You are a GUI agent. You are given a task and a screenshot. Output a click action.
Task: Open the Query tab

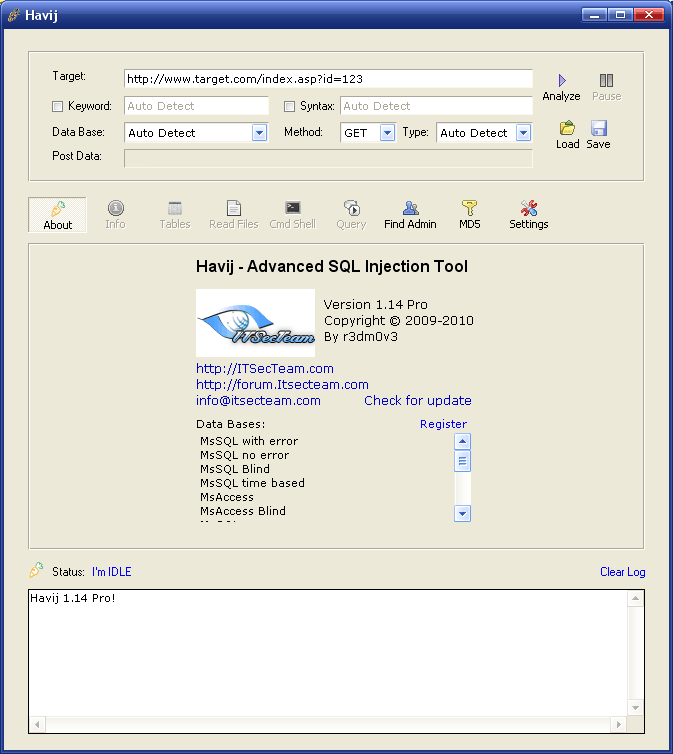(351, 215)
